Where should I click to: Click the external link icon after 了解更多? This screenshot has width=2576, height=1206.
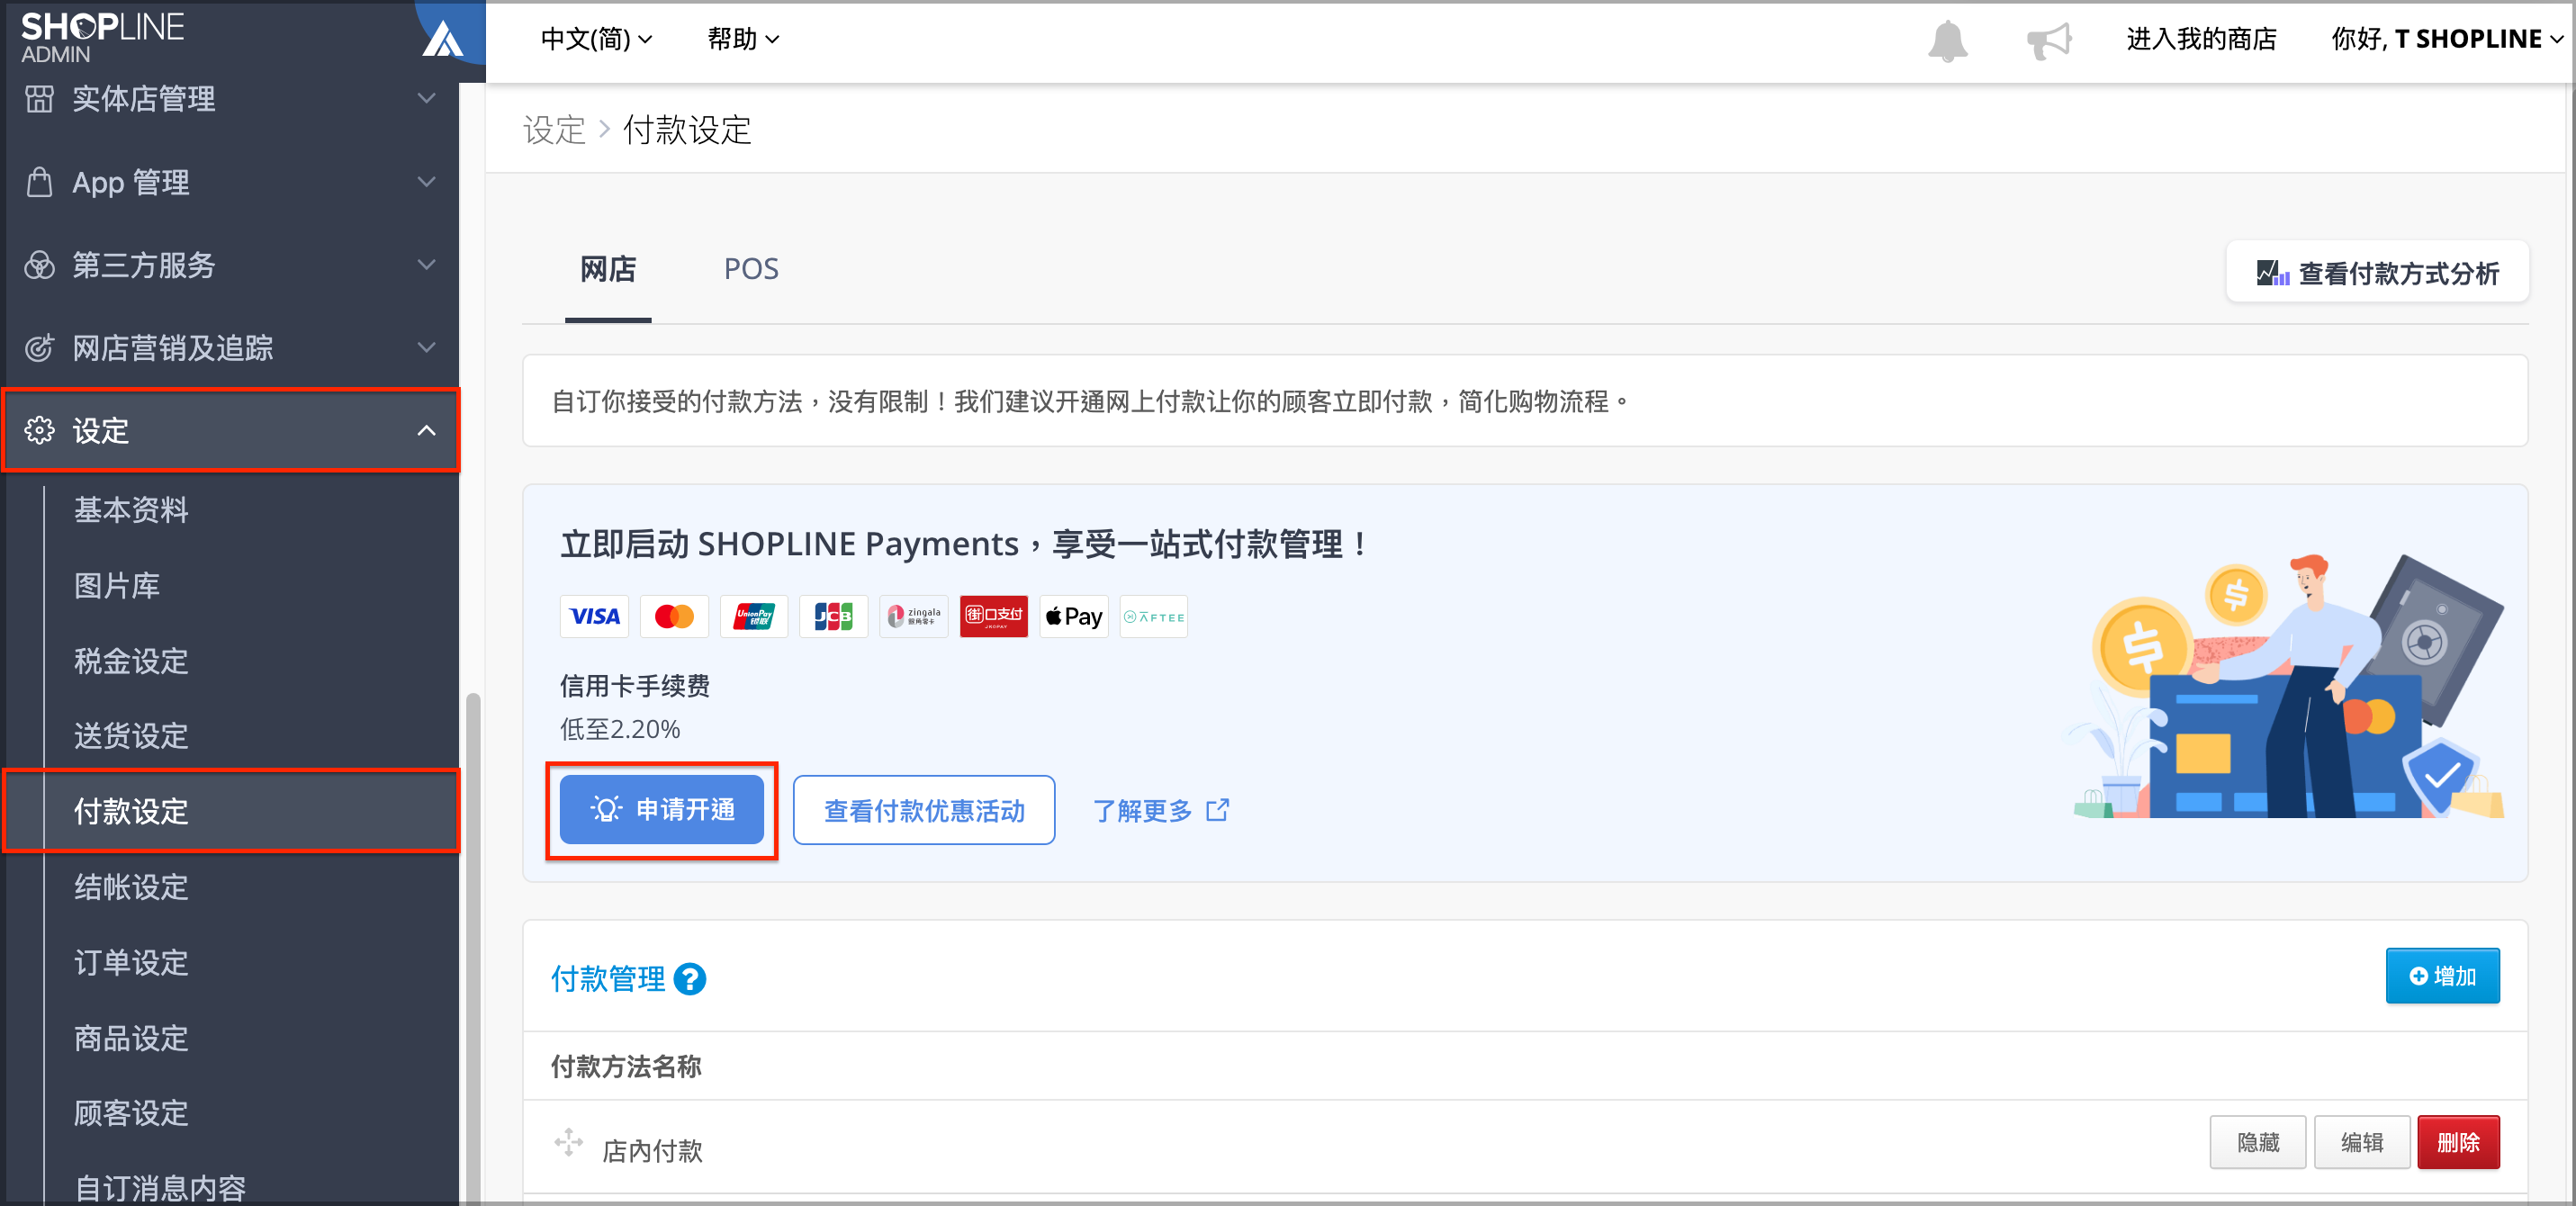tap(1218, 810)
